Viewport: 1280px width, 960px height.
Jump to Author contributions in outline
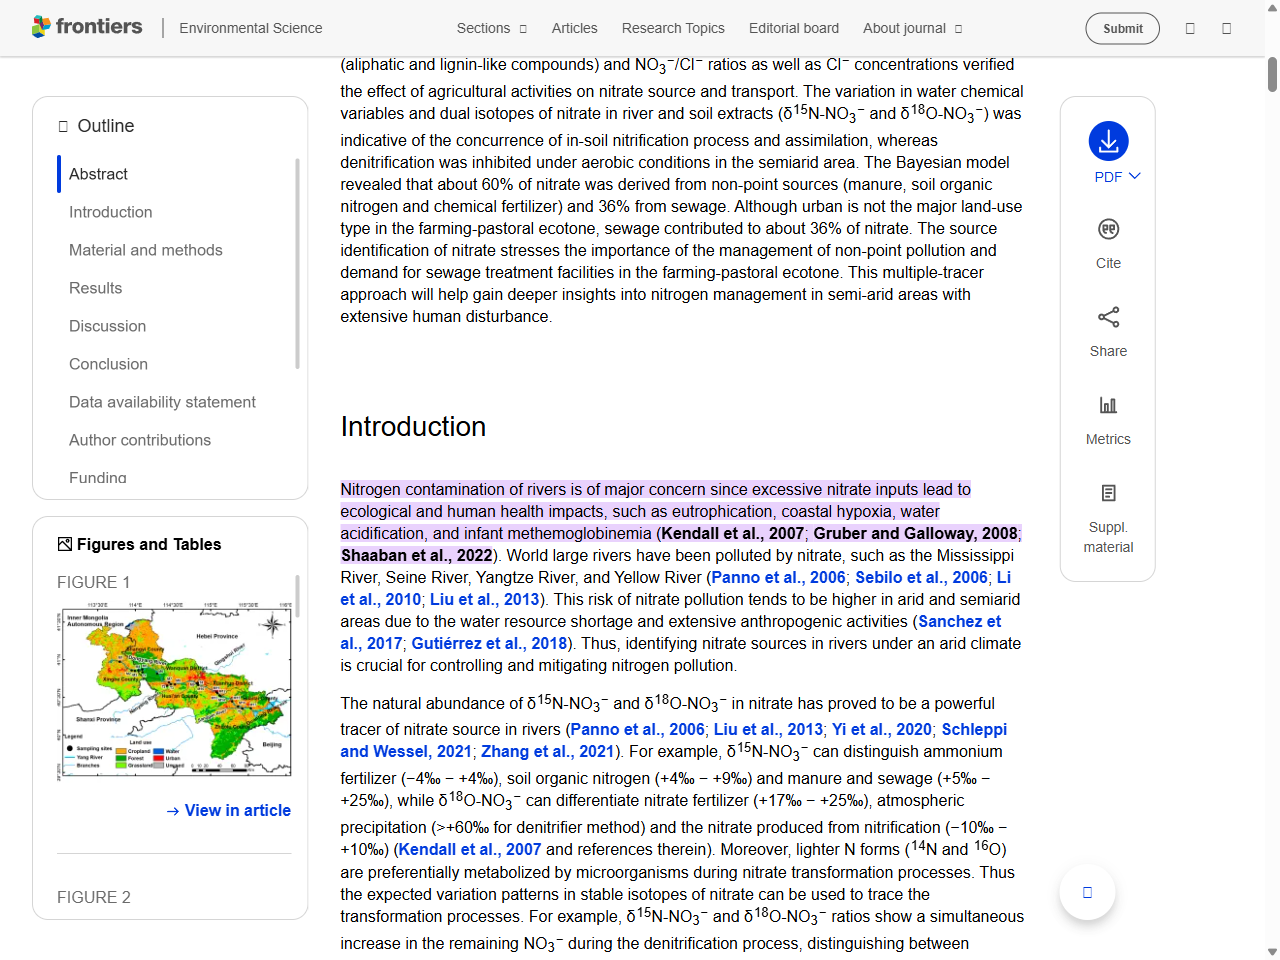pos(140,440)
